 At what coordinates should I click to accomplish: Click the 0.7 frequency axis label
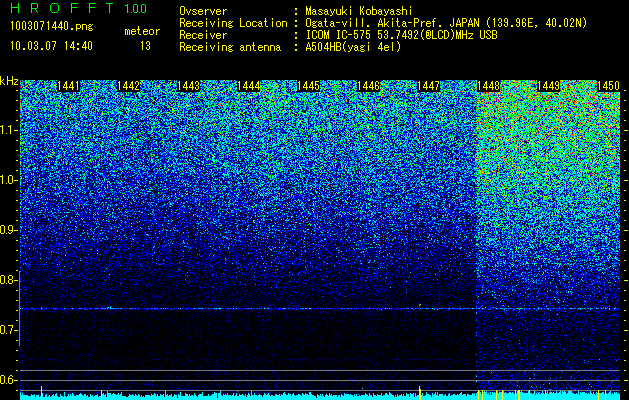pyautogui.click(x=9, y=330)
